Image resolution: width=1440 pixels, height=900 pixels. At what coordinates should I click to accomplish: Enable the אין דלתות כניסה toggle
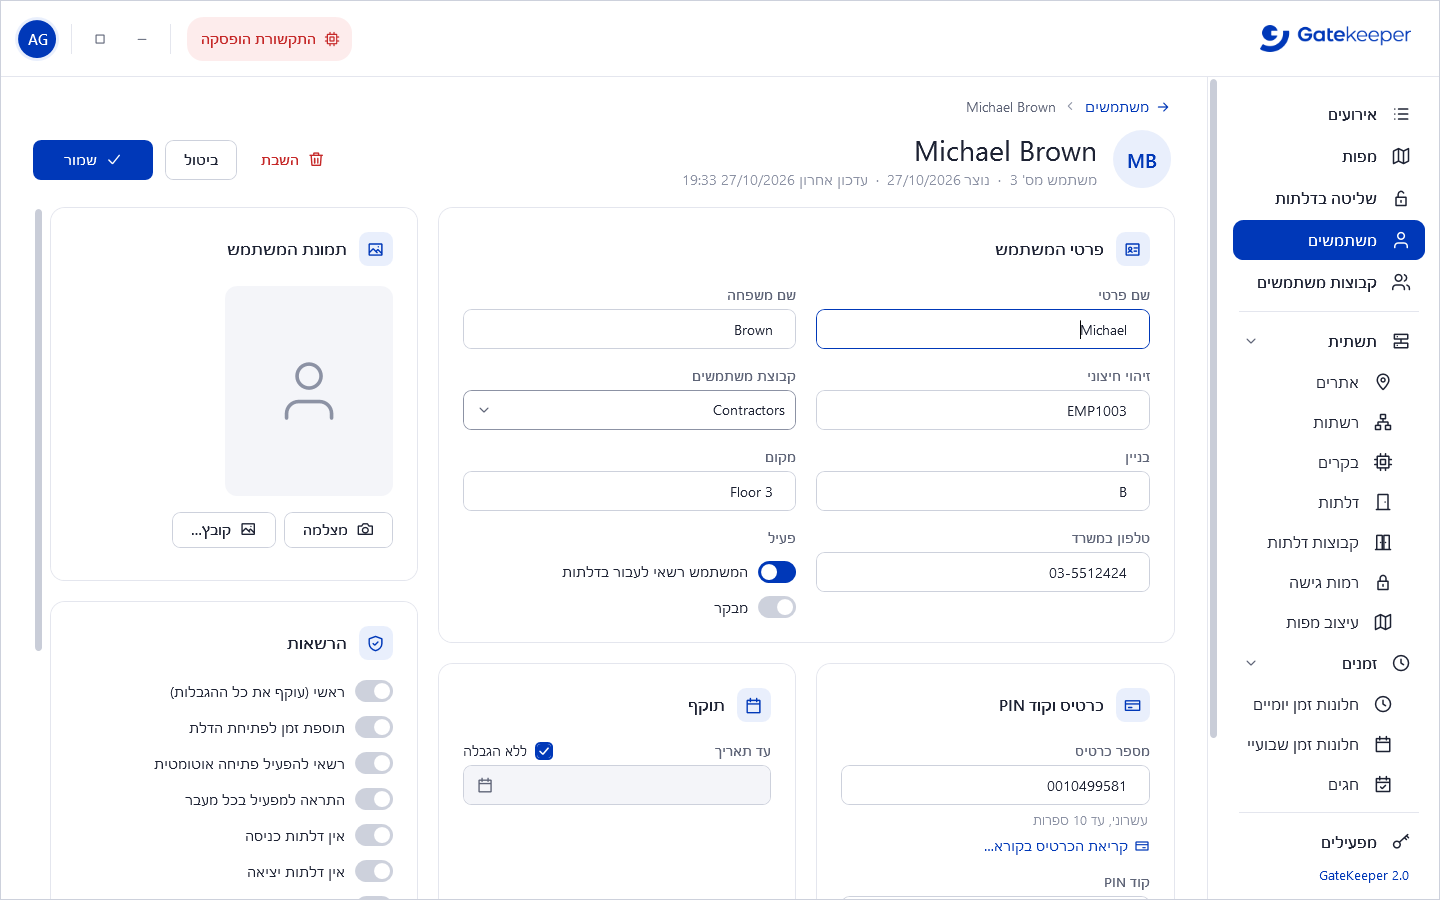point(374,835)
